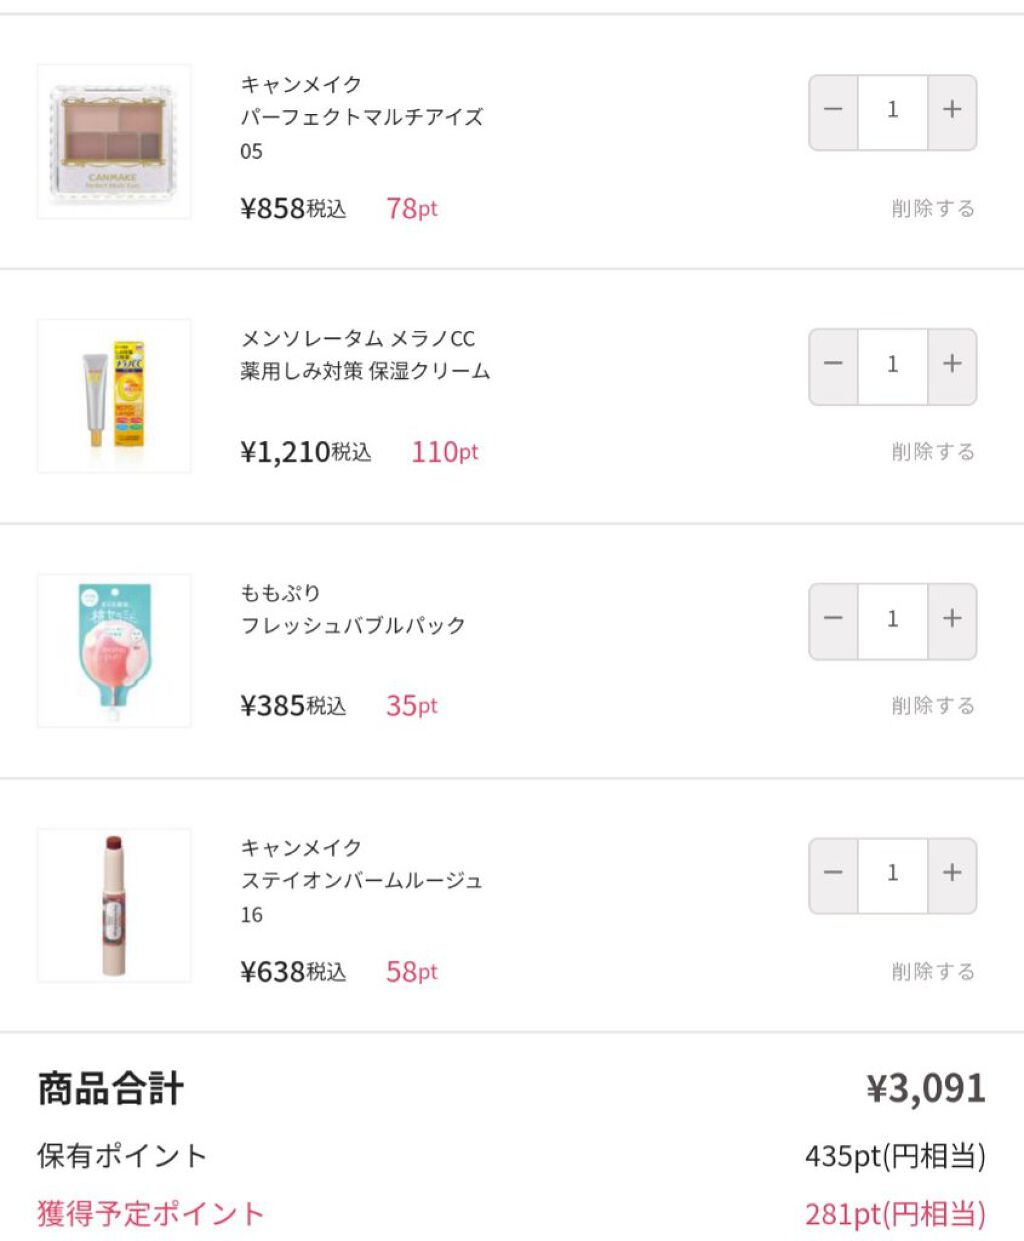
Task: Delete Stay-On Balm Rouge 16 item
Action: click(x=932, y=971)
